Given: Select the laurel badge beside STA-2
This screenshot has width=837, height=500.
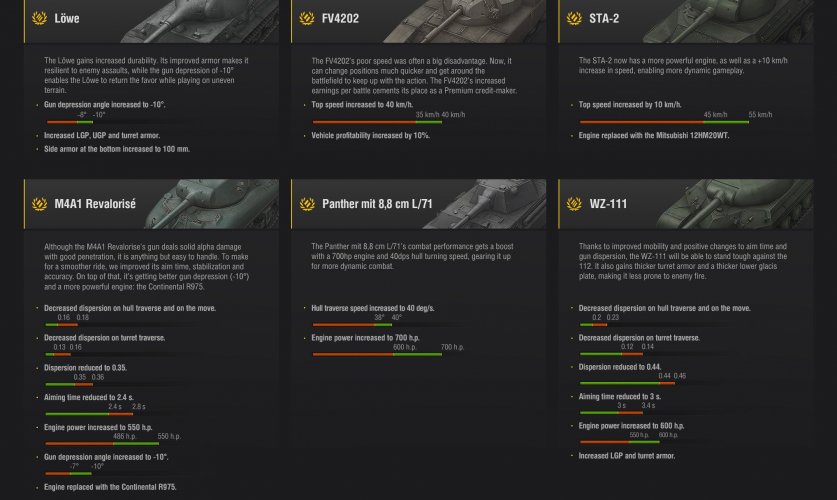Looking at the screenshot, I should (x=574, y=19).
